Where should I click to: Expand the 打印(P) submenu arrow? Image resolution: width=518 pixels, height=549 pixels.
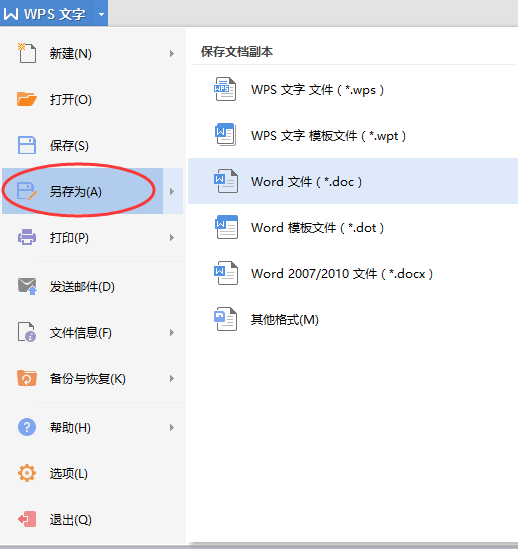point(172,238)
